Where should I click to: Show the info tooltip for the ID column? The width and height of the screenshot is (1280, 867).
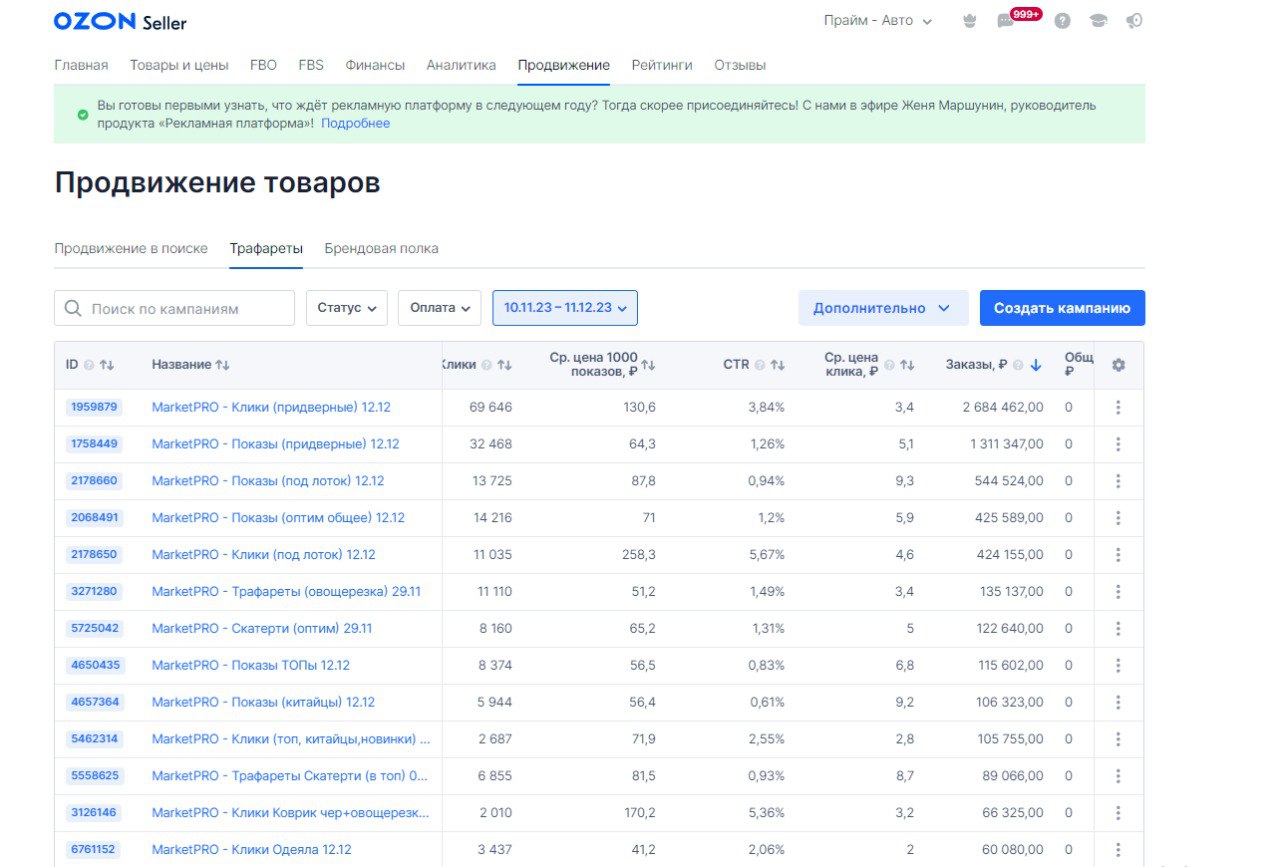(89, 365)
